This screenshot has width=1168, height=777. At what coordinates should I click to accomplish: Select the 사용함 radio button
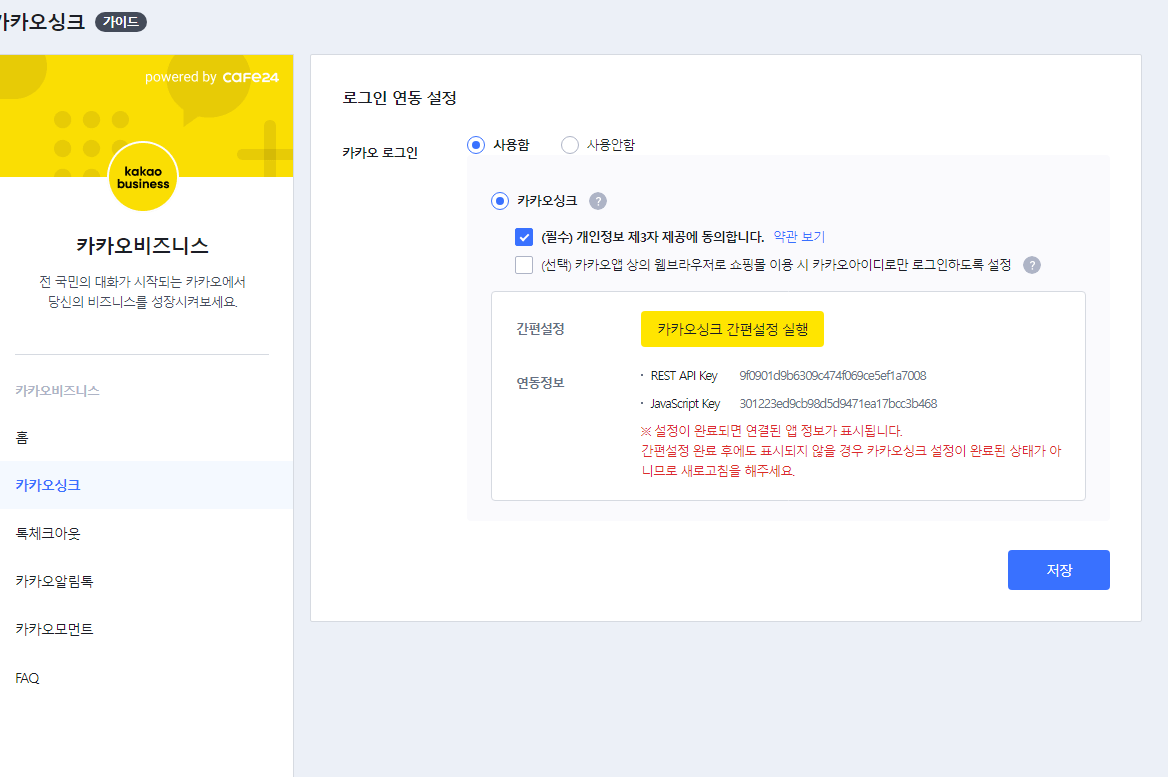pos(476,145)
